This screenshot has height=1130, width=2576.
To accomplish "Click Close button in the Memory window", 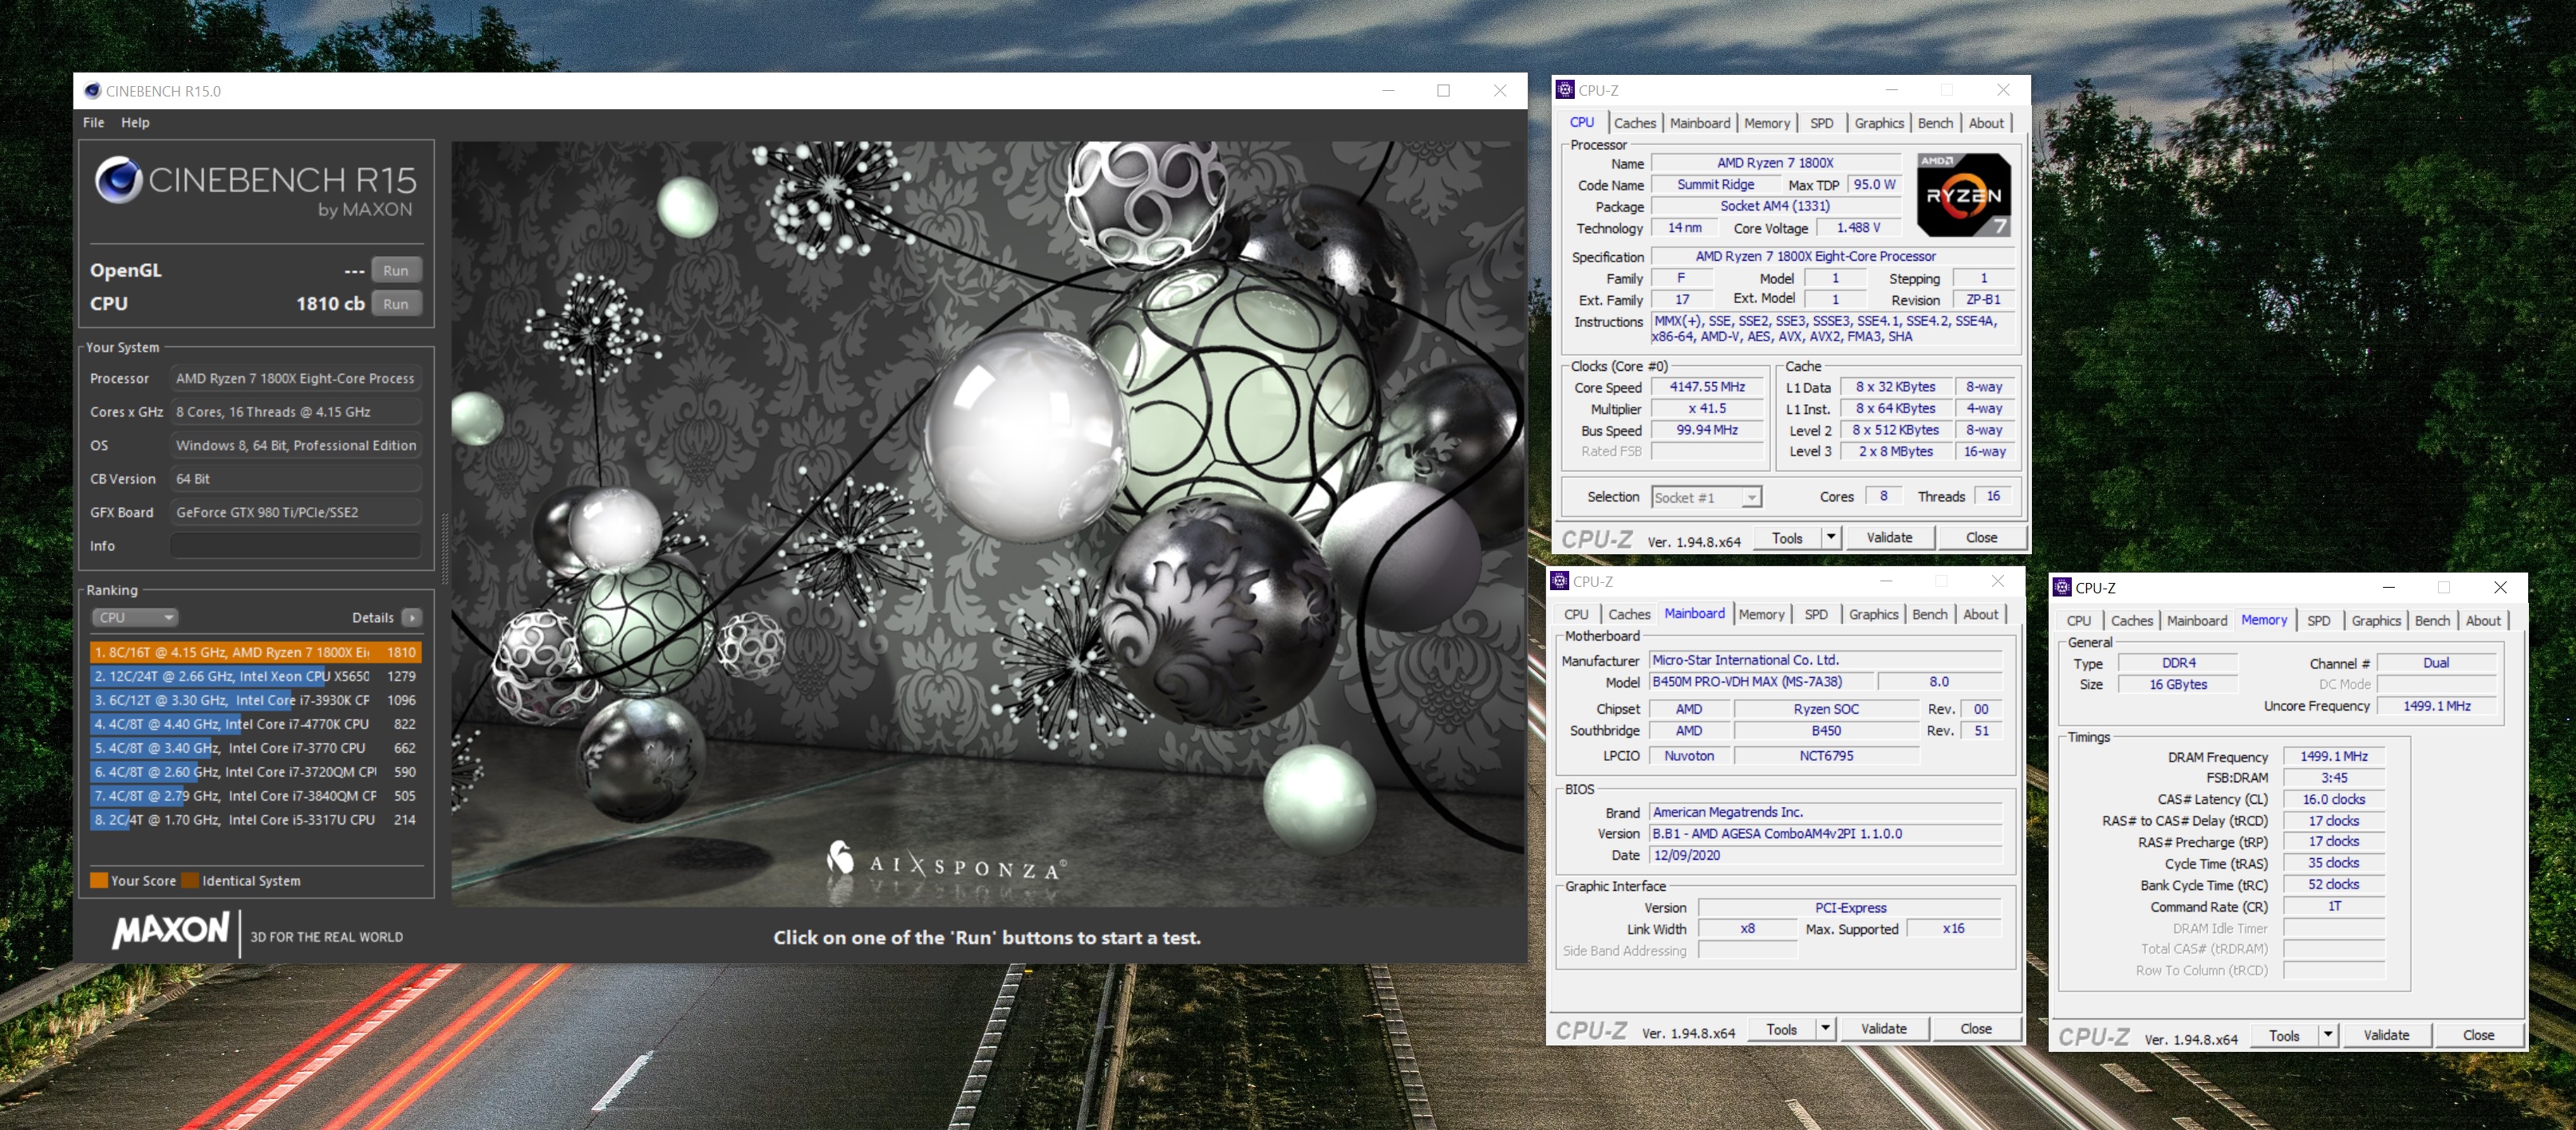I will pyautogui.click(x=2478, y=1035).
